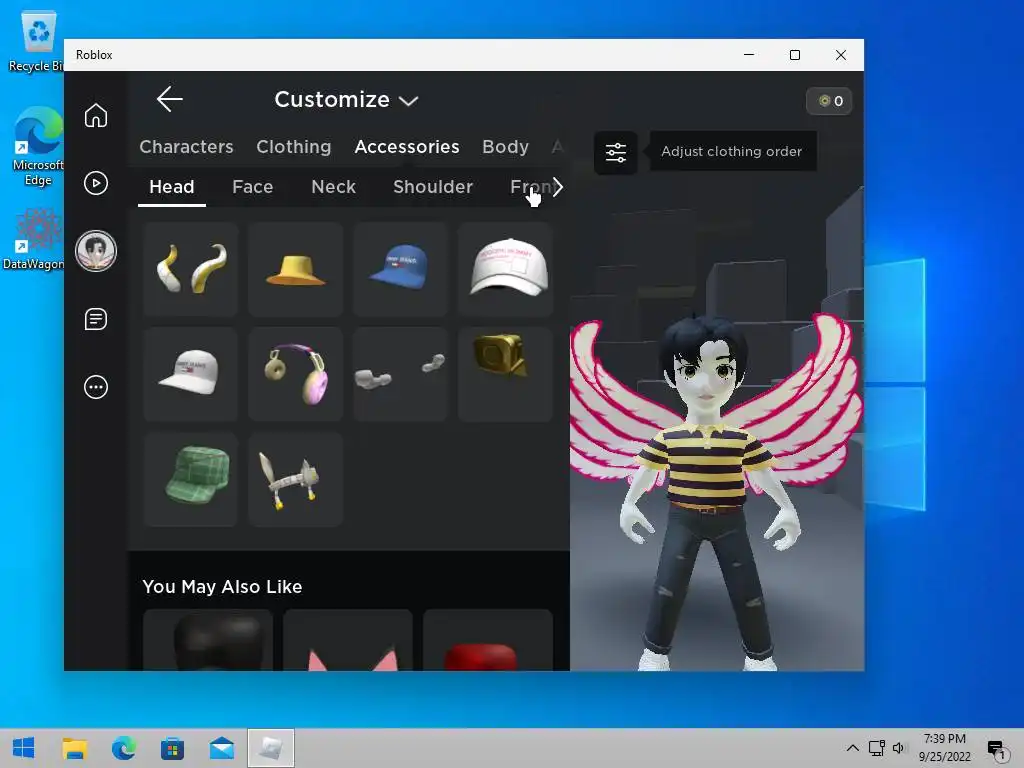Image resolution: width=1024 pixels, height=768 pixels.
Task: Click the Roblox taskbar button
Action: pos(271,748)
